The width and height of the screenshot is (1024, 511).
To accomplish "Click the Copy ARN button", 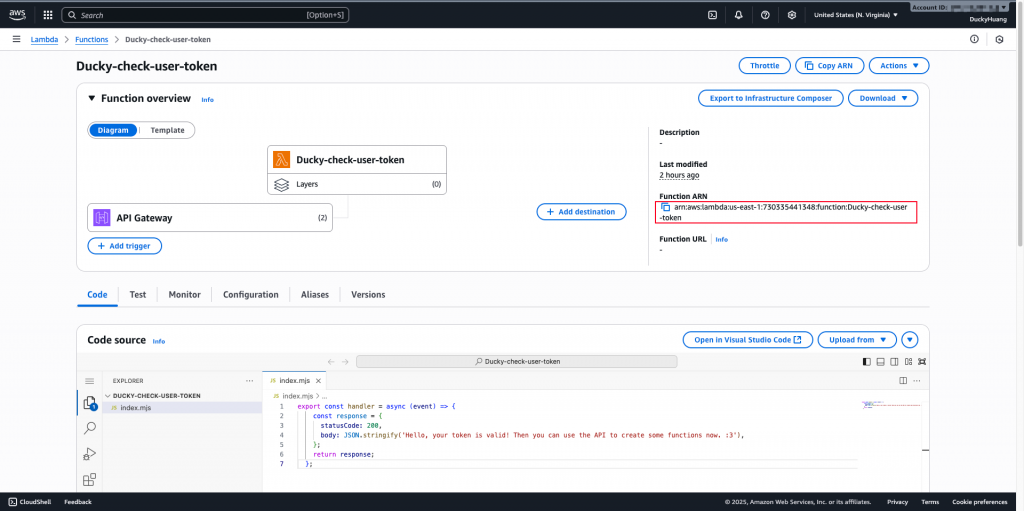I will tap(829, 65).
